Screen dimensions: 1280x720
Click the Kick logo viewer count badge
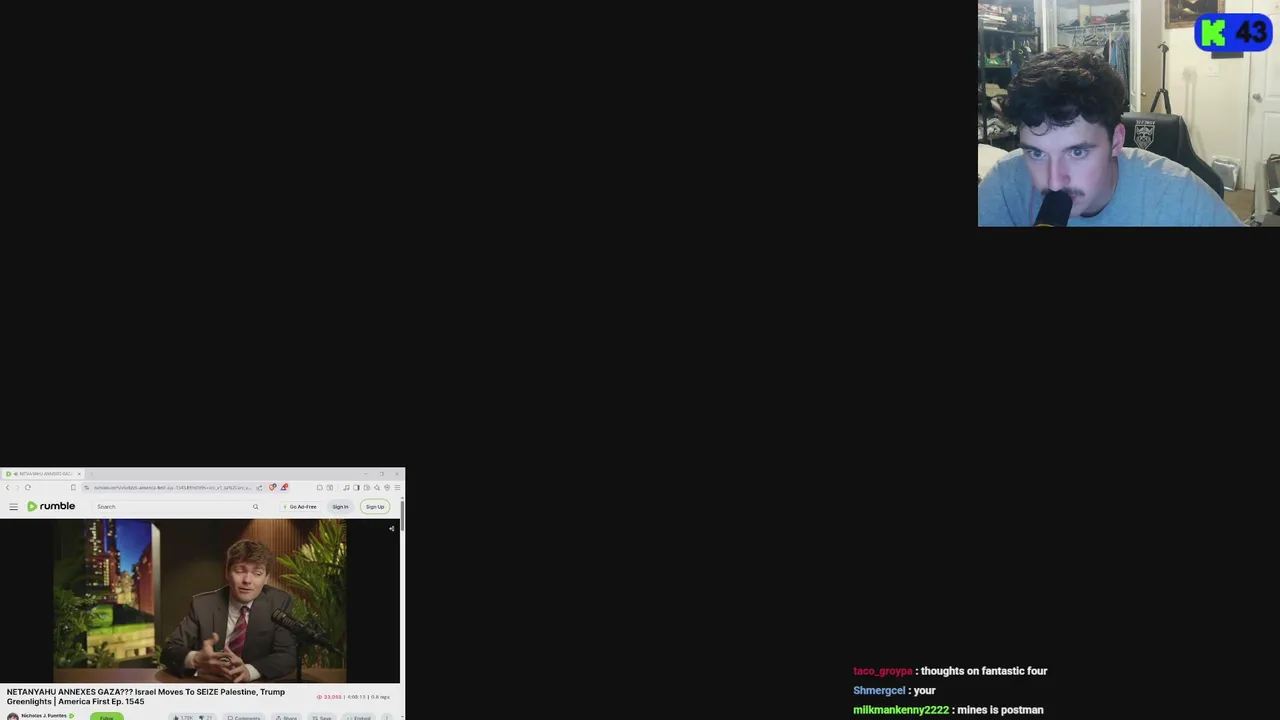(1233, 33)
